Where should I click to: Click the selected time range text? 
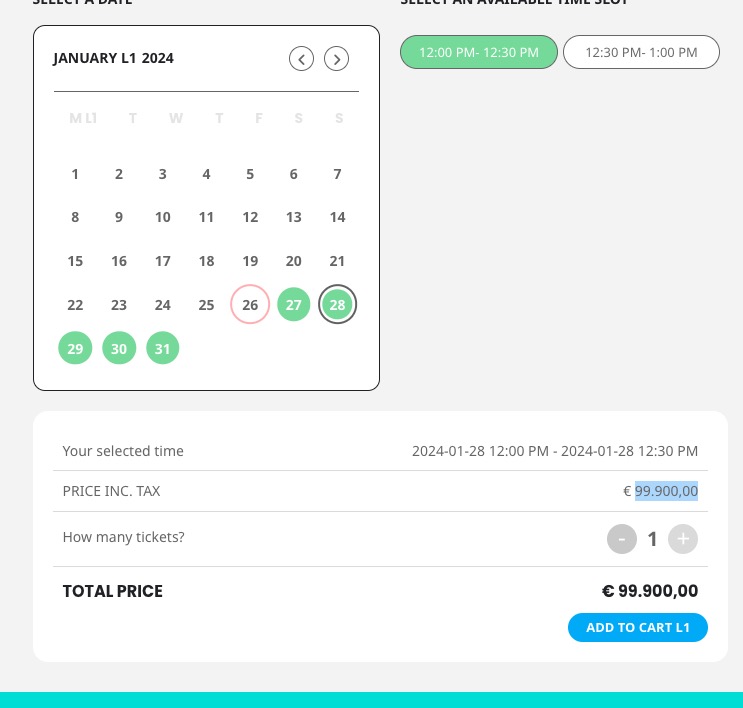(555, 451)
